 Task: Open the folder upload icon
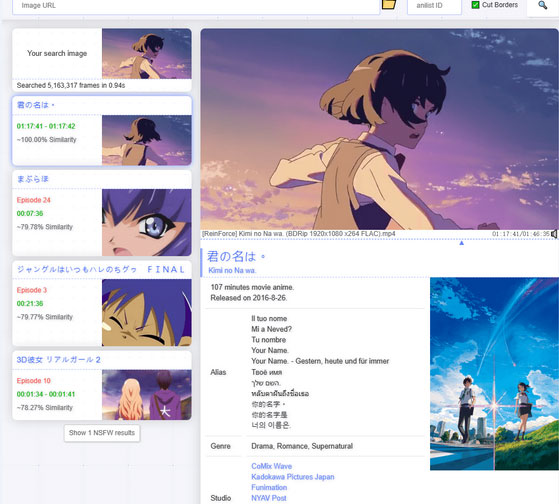(389, 5)
